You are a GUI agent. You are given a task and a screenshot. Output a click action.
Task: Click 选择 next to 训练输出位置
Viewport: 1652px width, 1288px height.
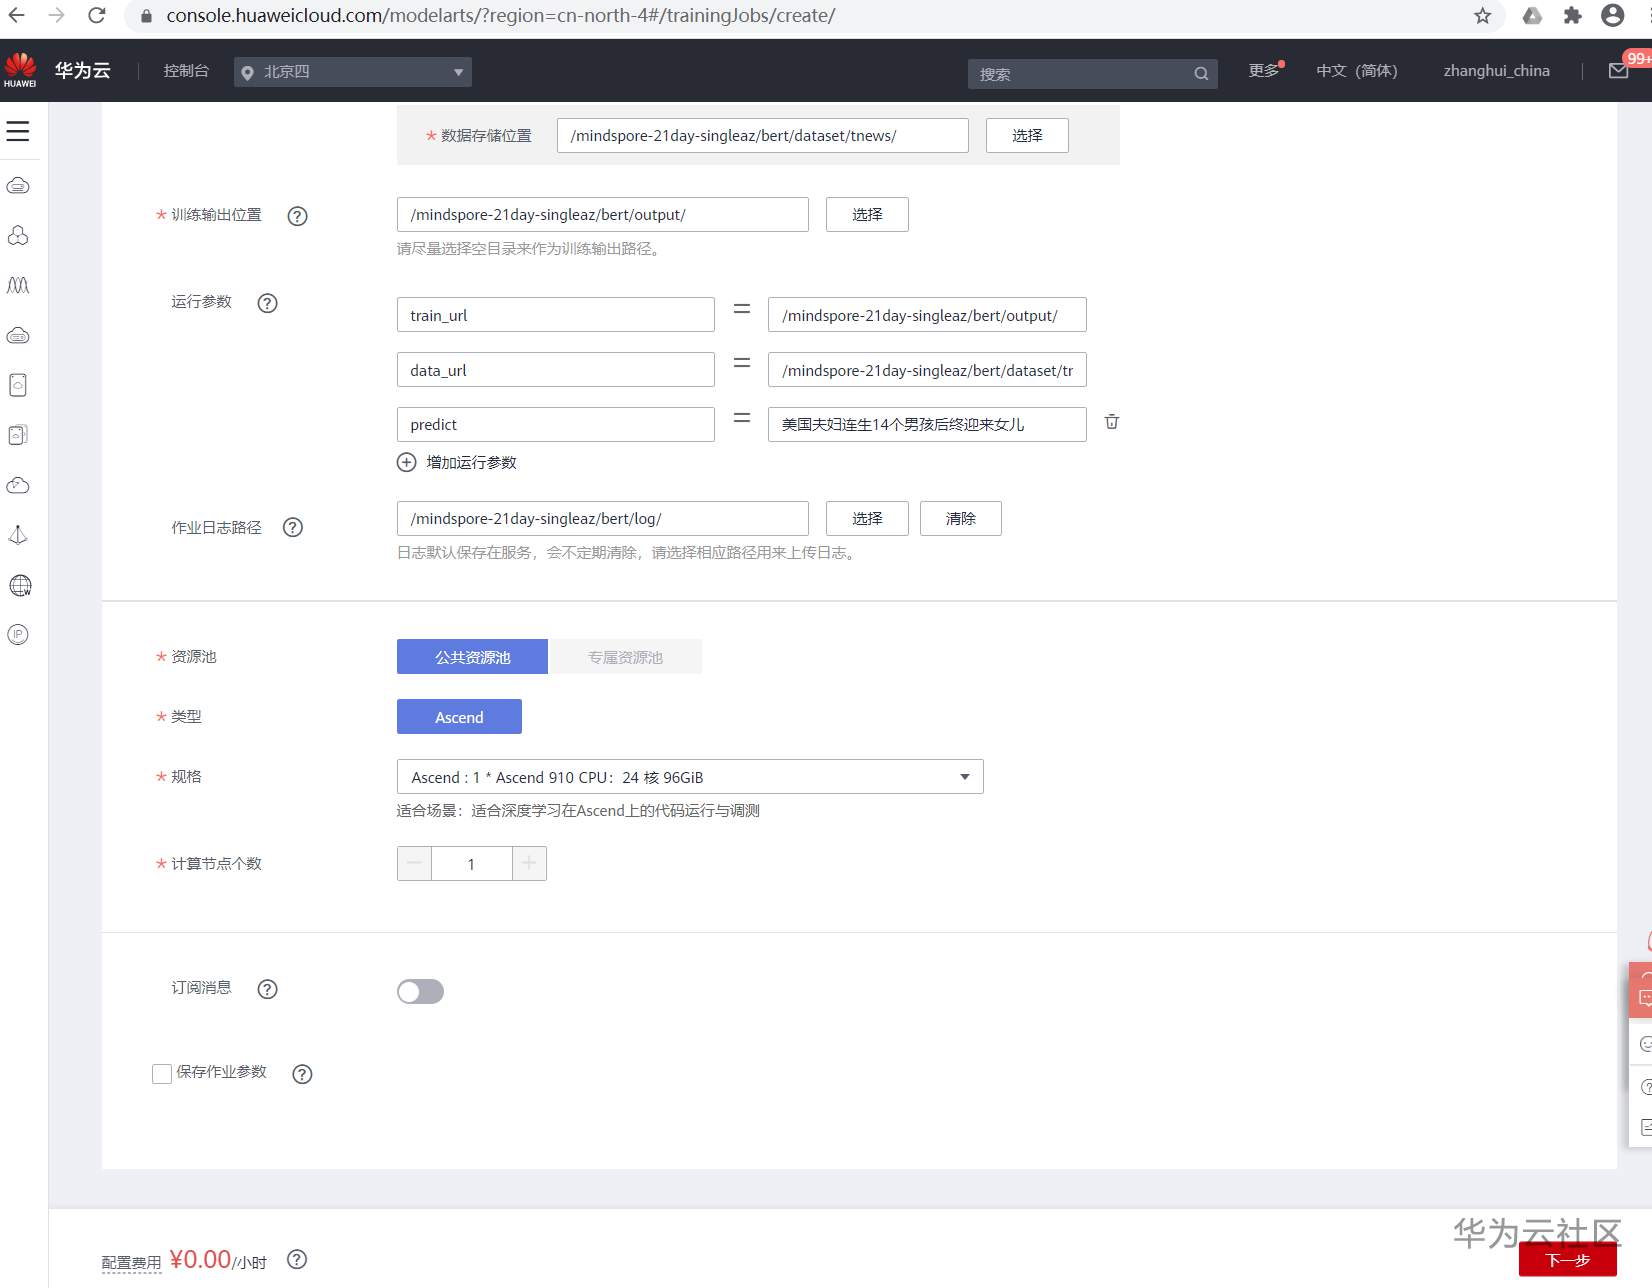click(x=867, y=214)
